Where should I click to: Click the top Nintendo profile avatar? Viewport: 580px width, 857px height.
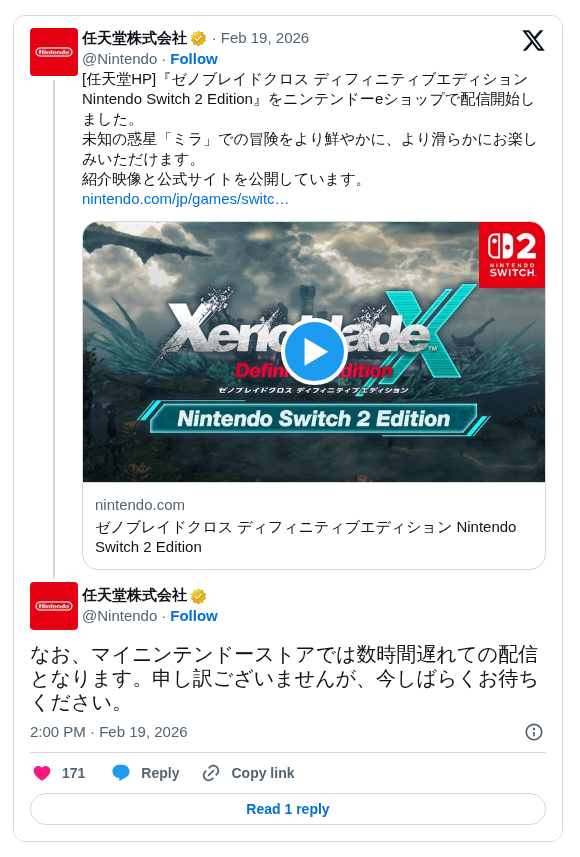point(54,52)
